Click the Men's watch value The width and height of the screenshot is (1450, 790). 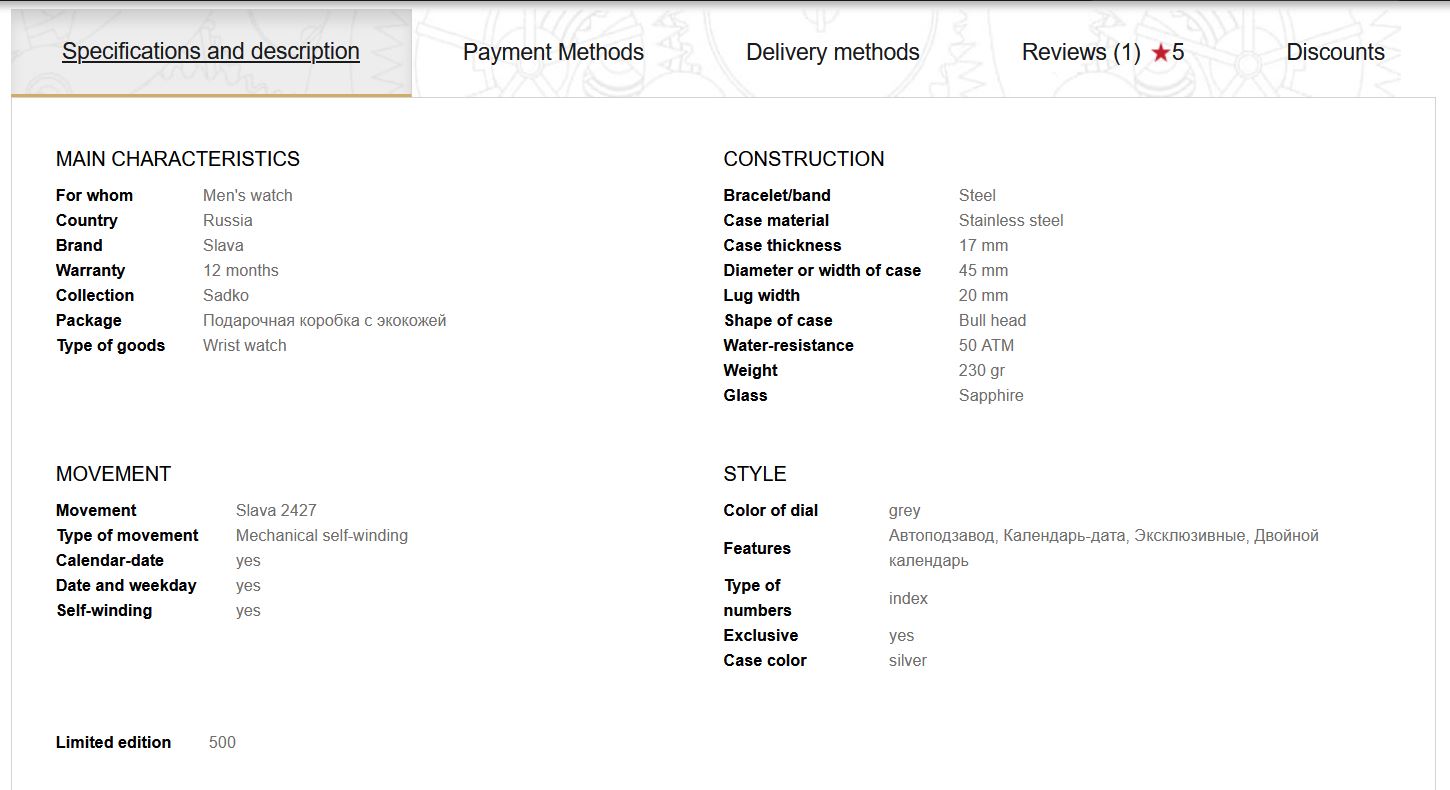coord(248,196)
